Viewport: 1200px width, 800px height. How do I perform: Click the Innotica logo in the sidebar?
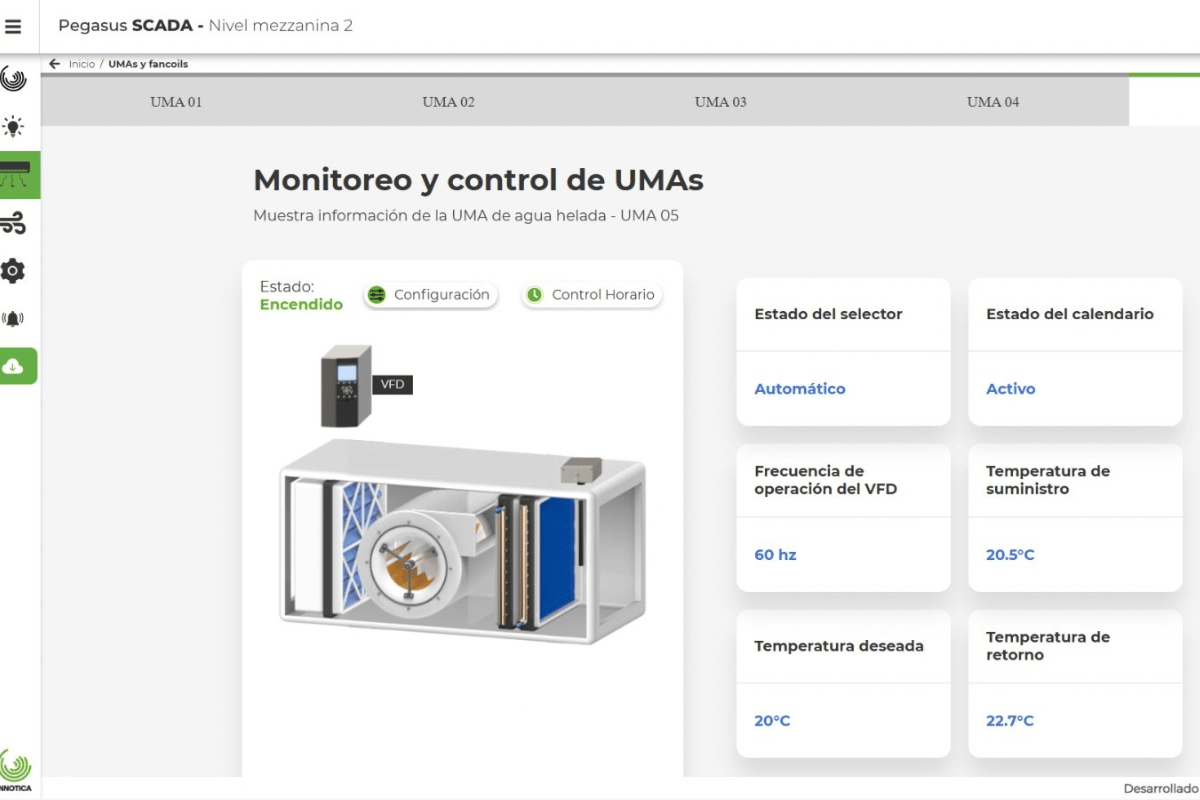point(15,770)
